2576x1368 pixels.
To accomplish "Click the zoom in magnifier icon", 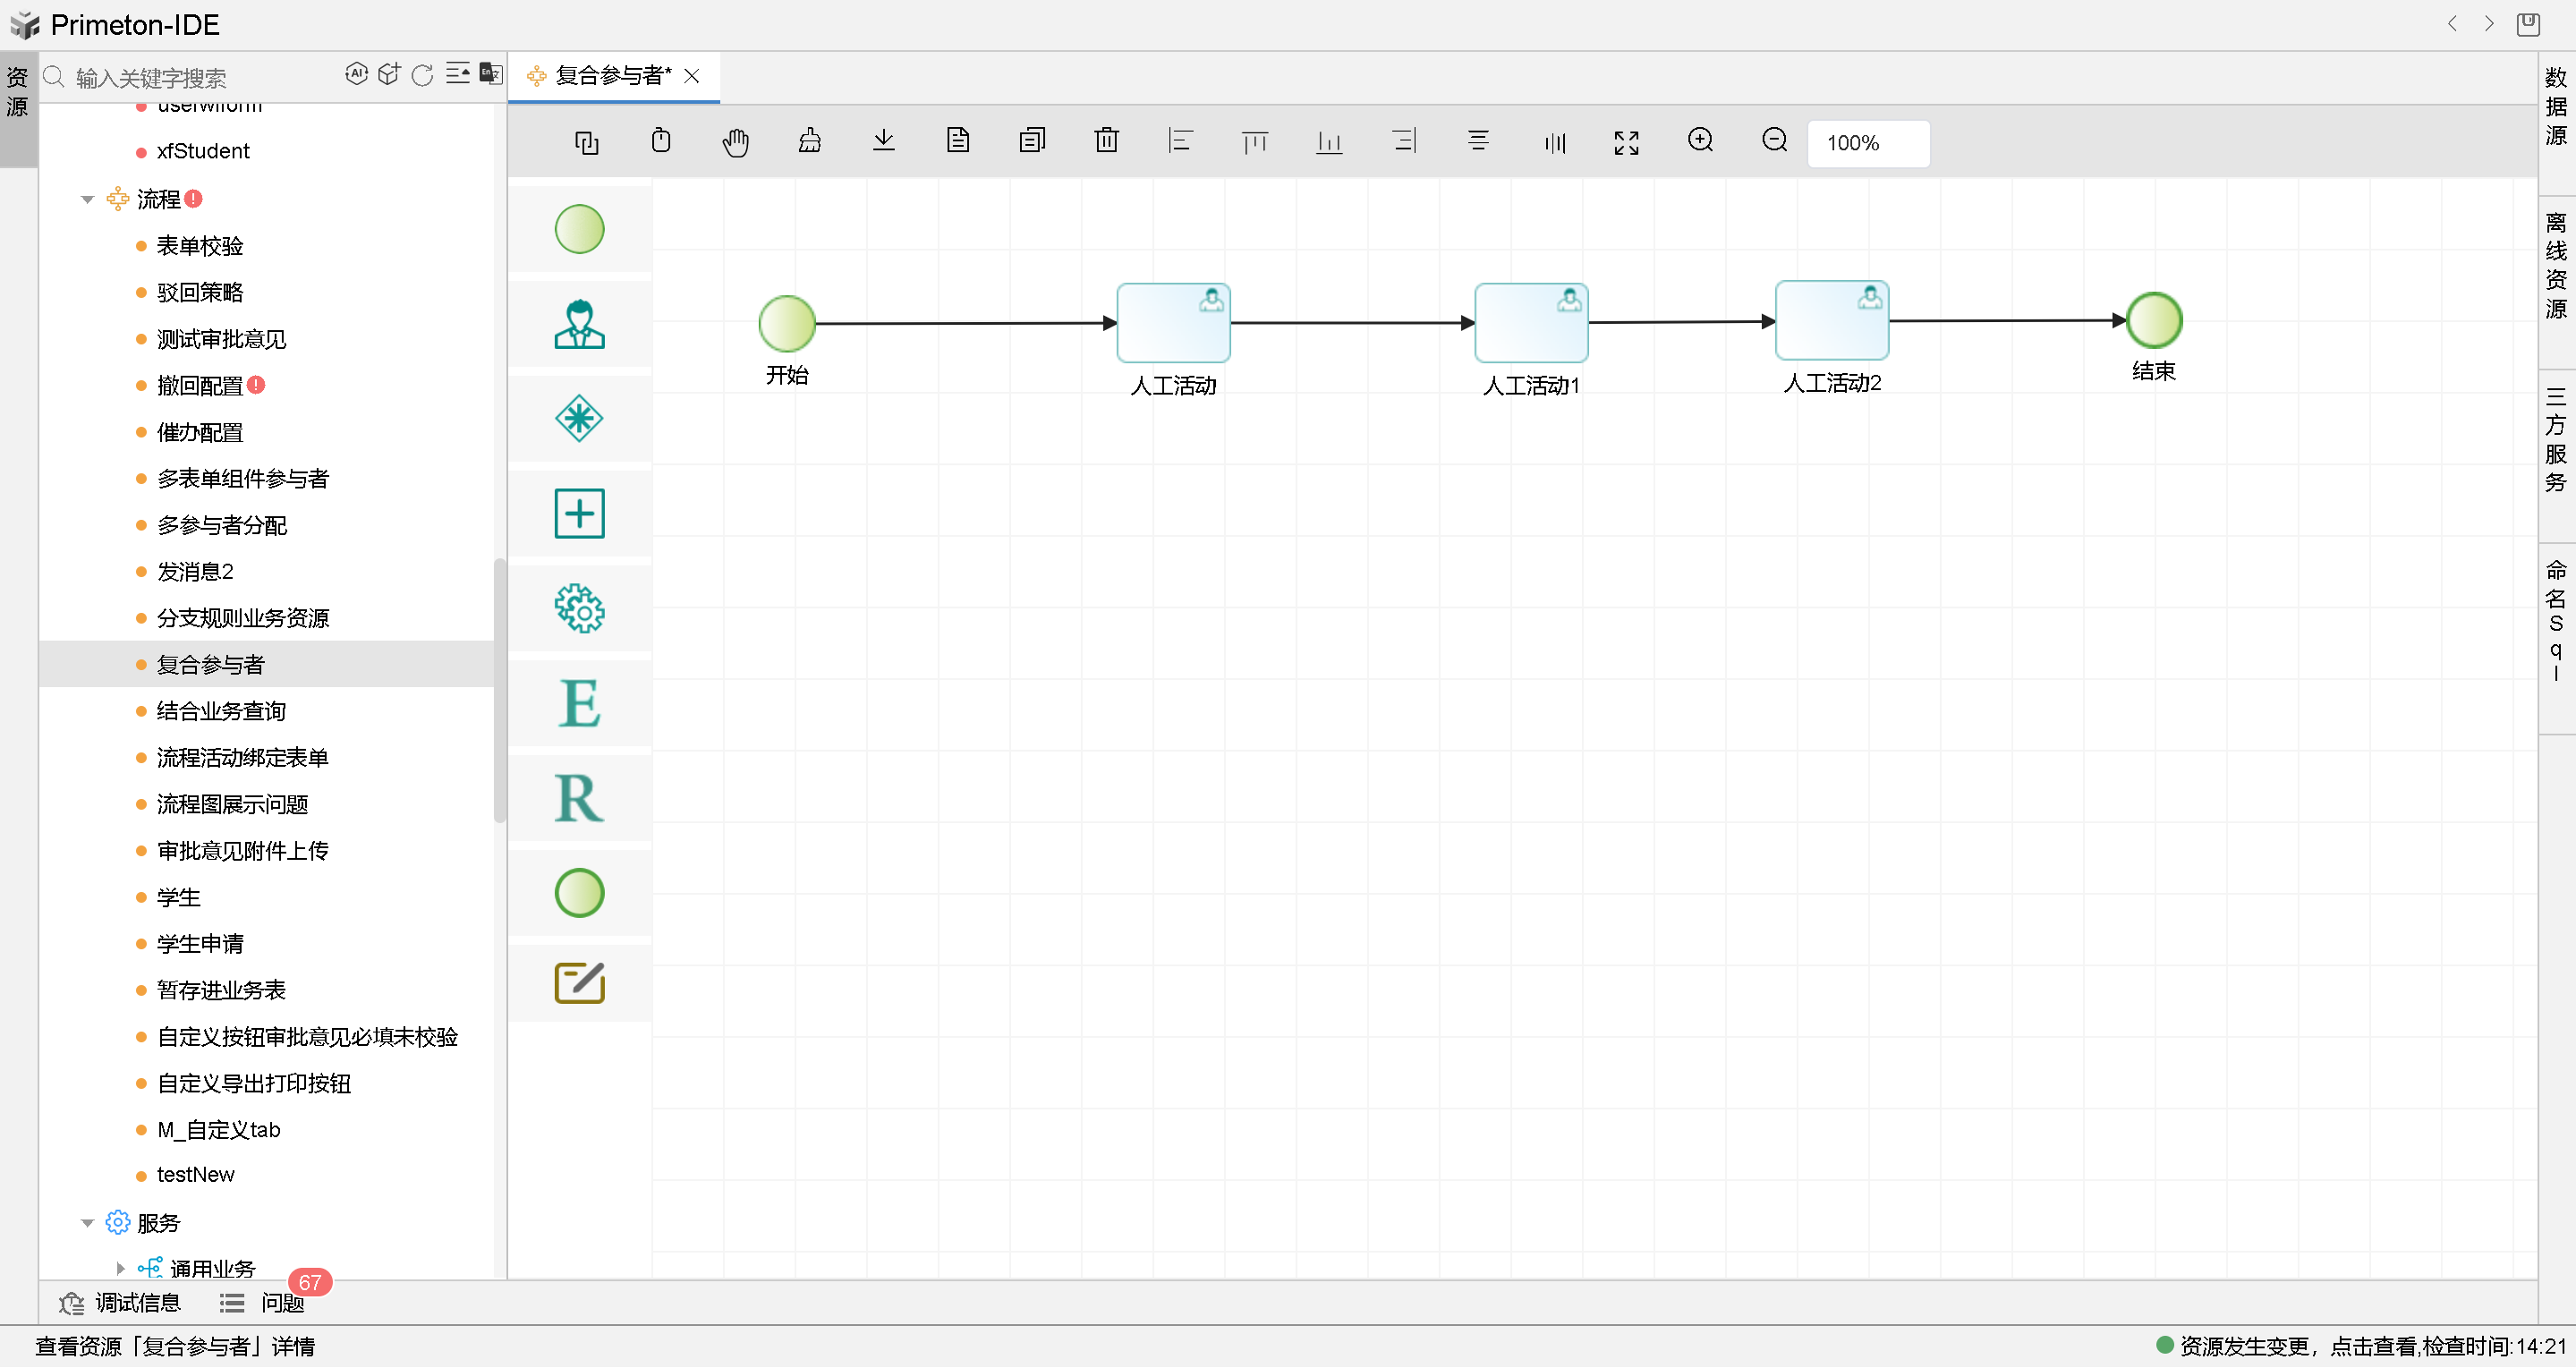I will [x=1700, y=141].
